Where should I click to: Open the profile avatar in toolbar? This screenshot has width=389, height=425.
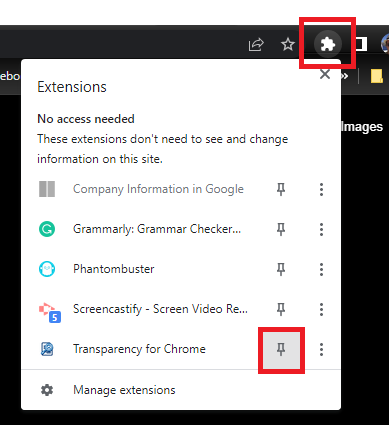pyautogui.click(x=385, y=43)
